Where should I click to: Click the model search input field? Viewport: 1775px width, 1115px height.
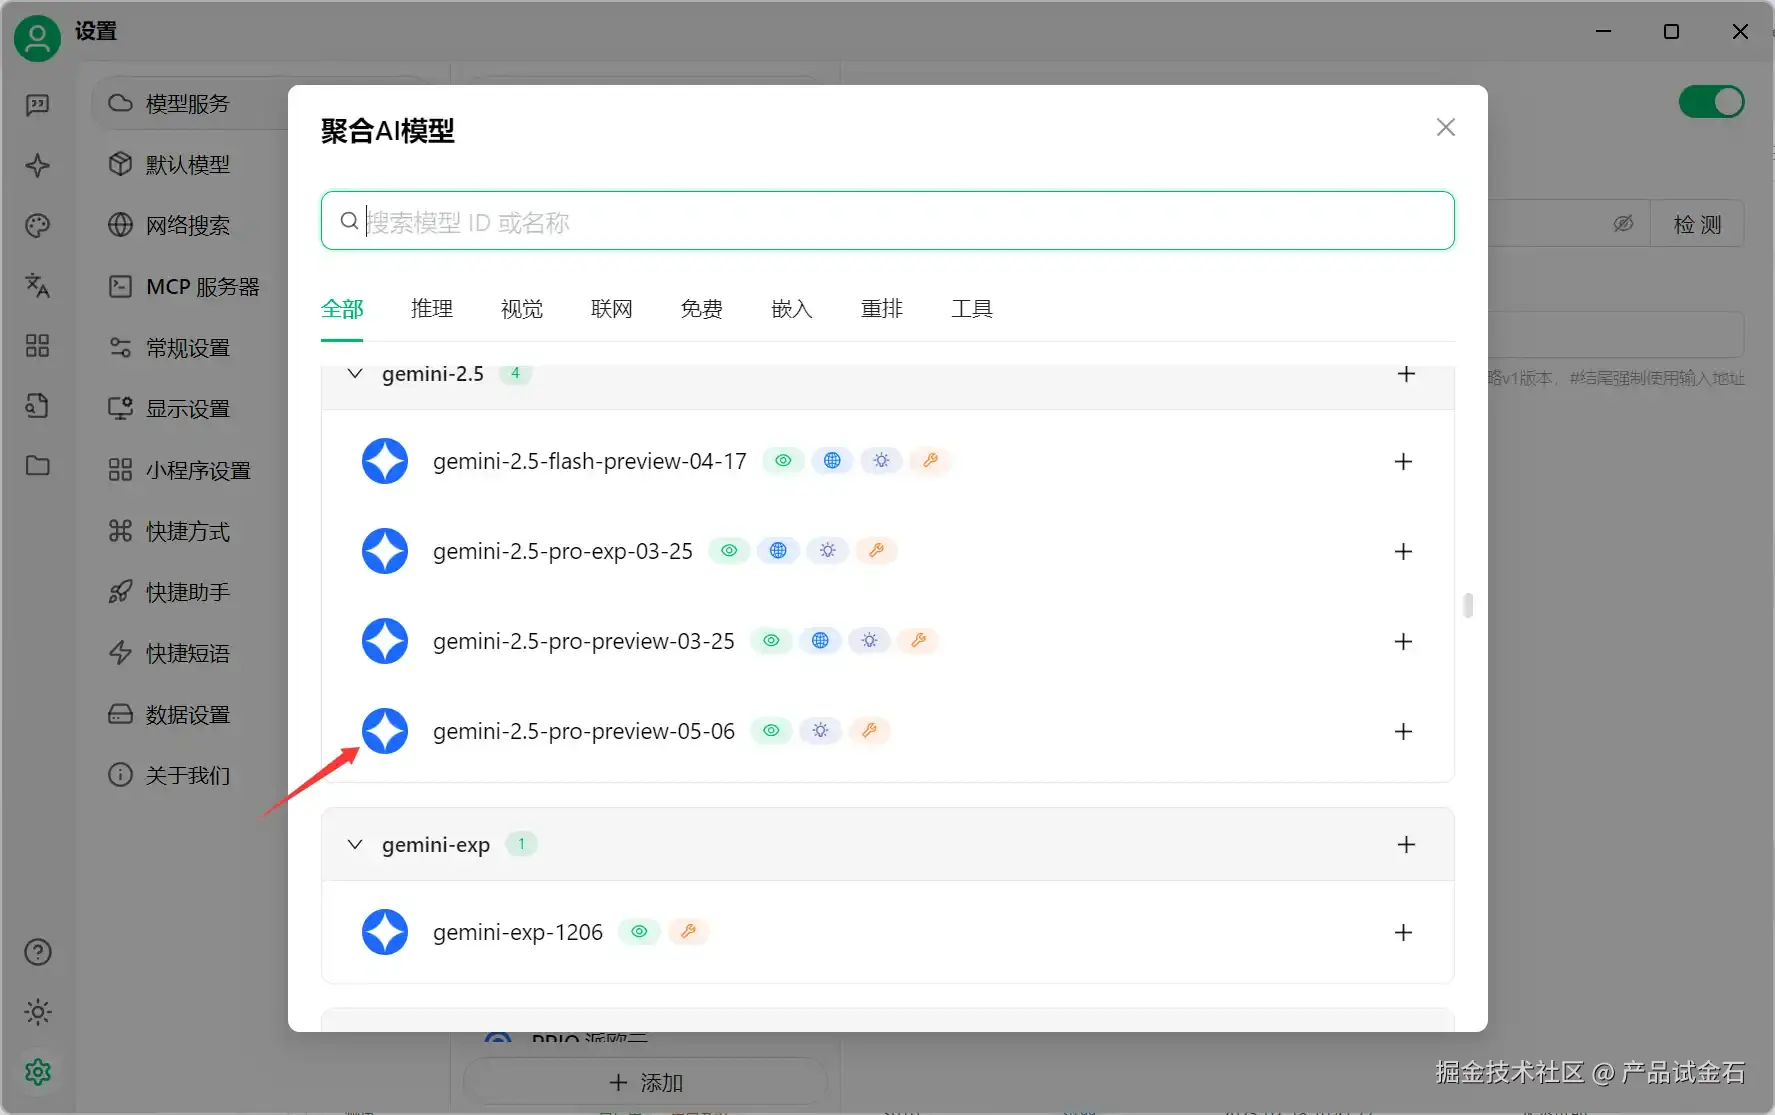click(x=887, y=221)
